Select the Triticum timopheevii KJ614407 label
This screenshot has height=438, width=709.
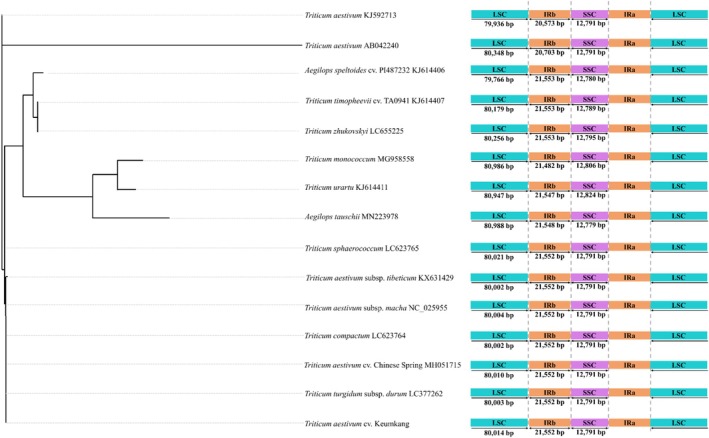[x=375, y=101]
